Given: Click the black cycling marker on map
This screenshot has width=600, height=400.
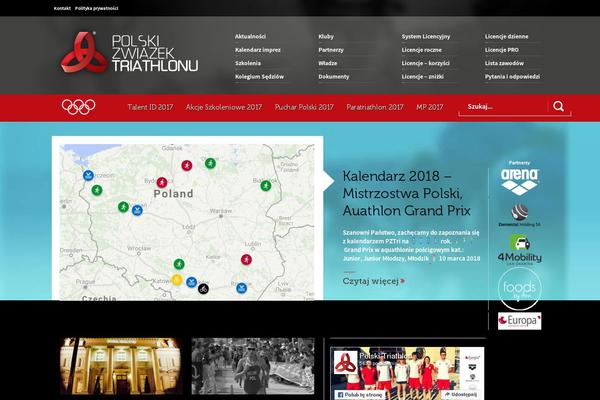Looking at the screenshot, I should (204, 288).
